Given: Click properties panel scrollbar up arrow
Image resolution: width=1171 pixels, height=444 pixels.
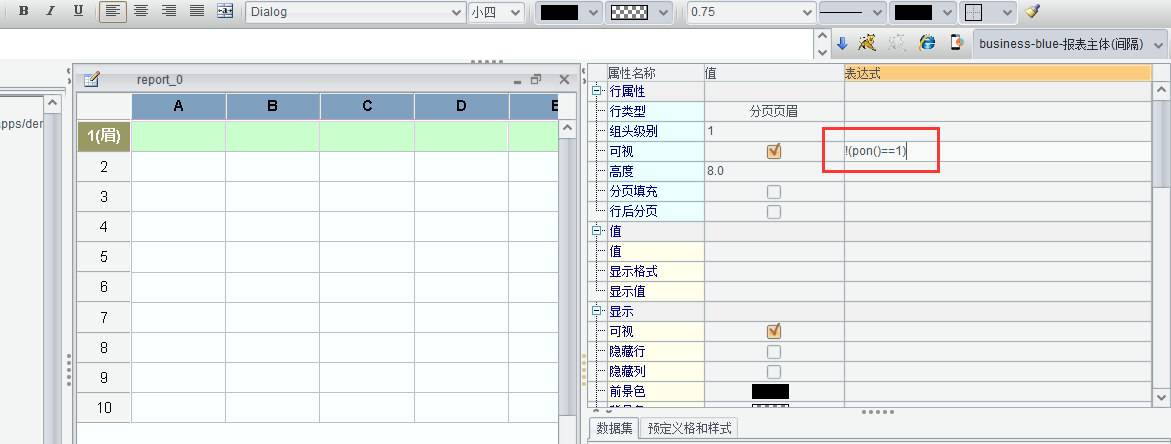Looking at the screenshot, I should pyautogui.click(x=1161, y=90).
